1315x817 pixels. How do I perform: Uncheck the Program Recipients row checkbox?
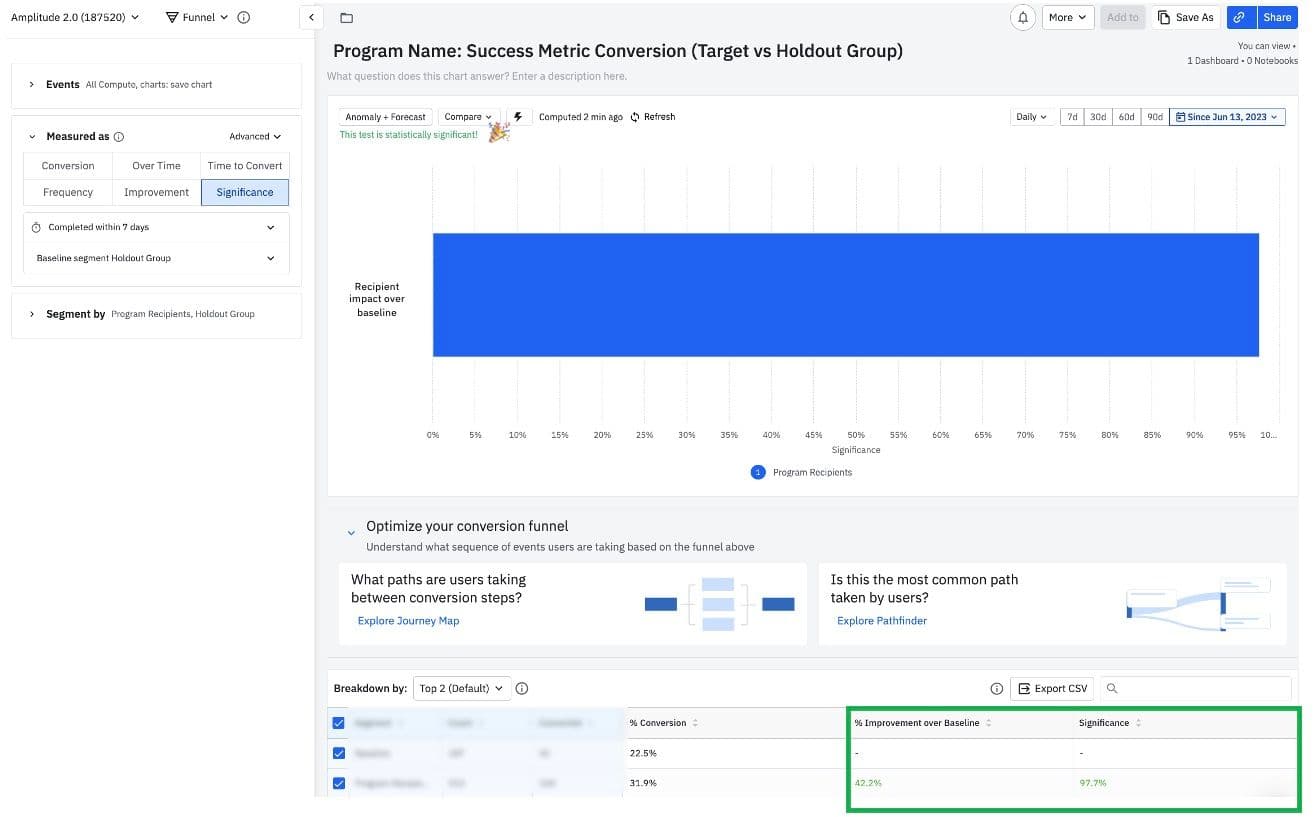(x=338, y=783)
